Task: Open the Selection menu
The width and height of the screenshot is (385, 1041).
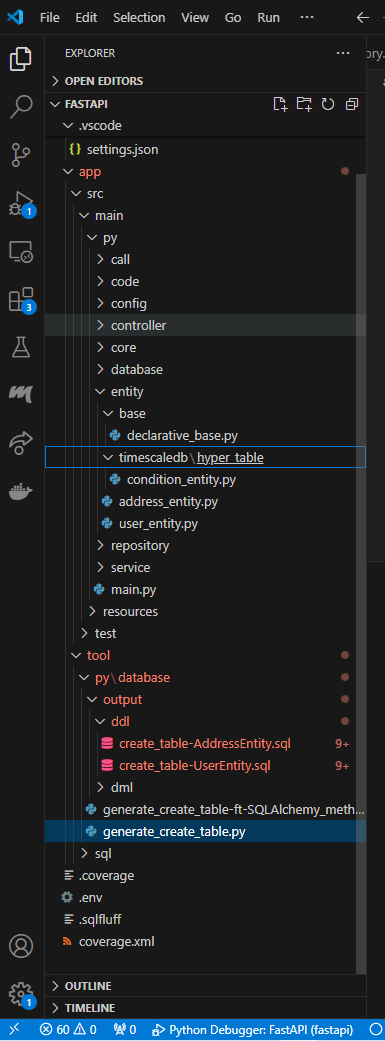Action: click(139, 17)
